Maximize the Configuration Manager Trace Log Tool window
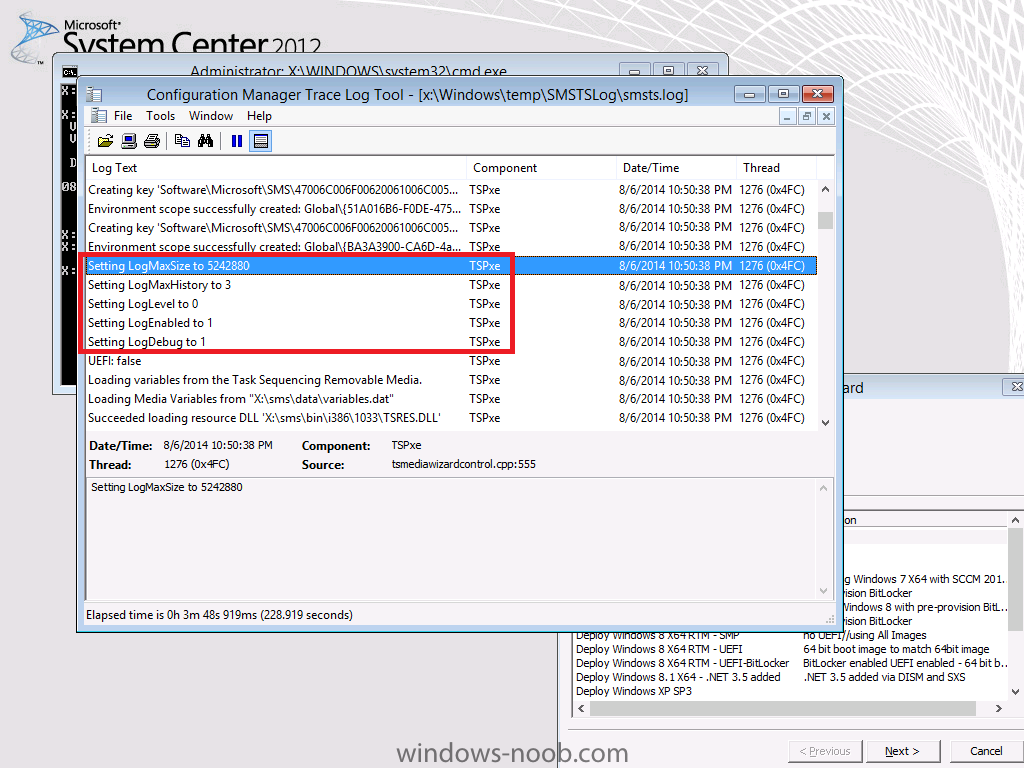Viewport: 1024px width, 768px height. tap(783, 95)
